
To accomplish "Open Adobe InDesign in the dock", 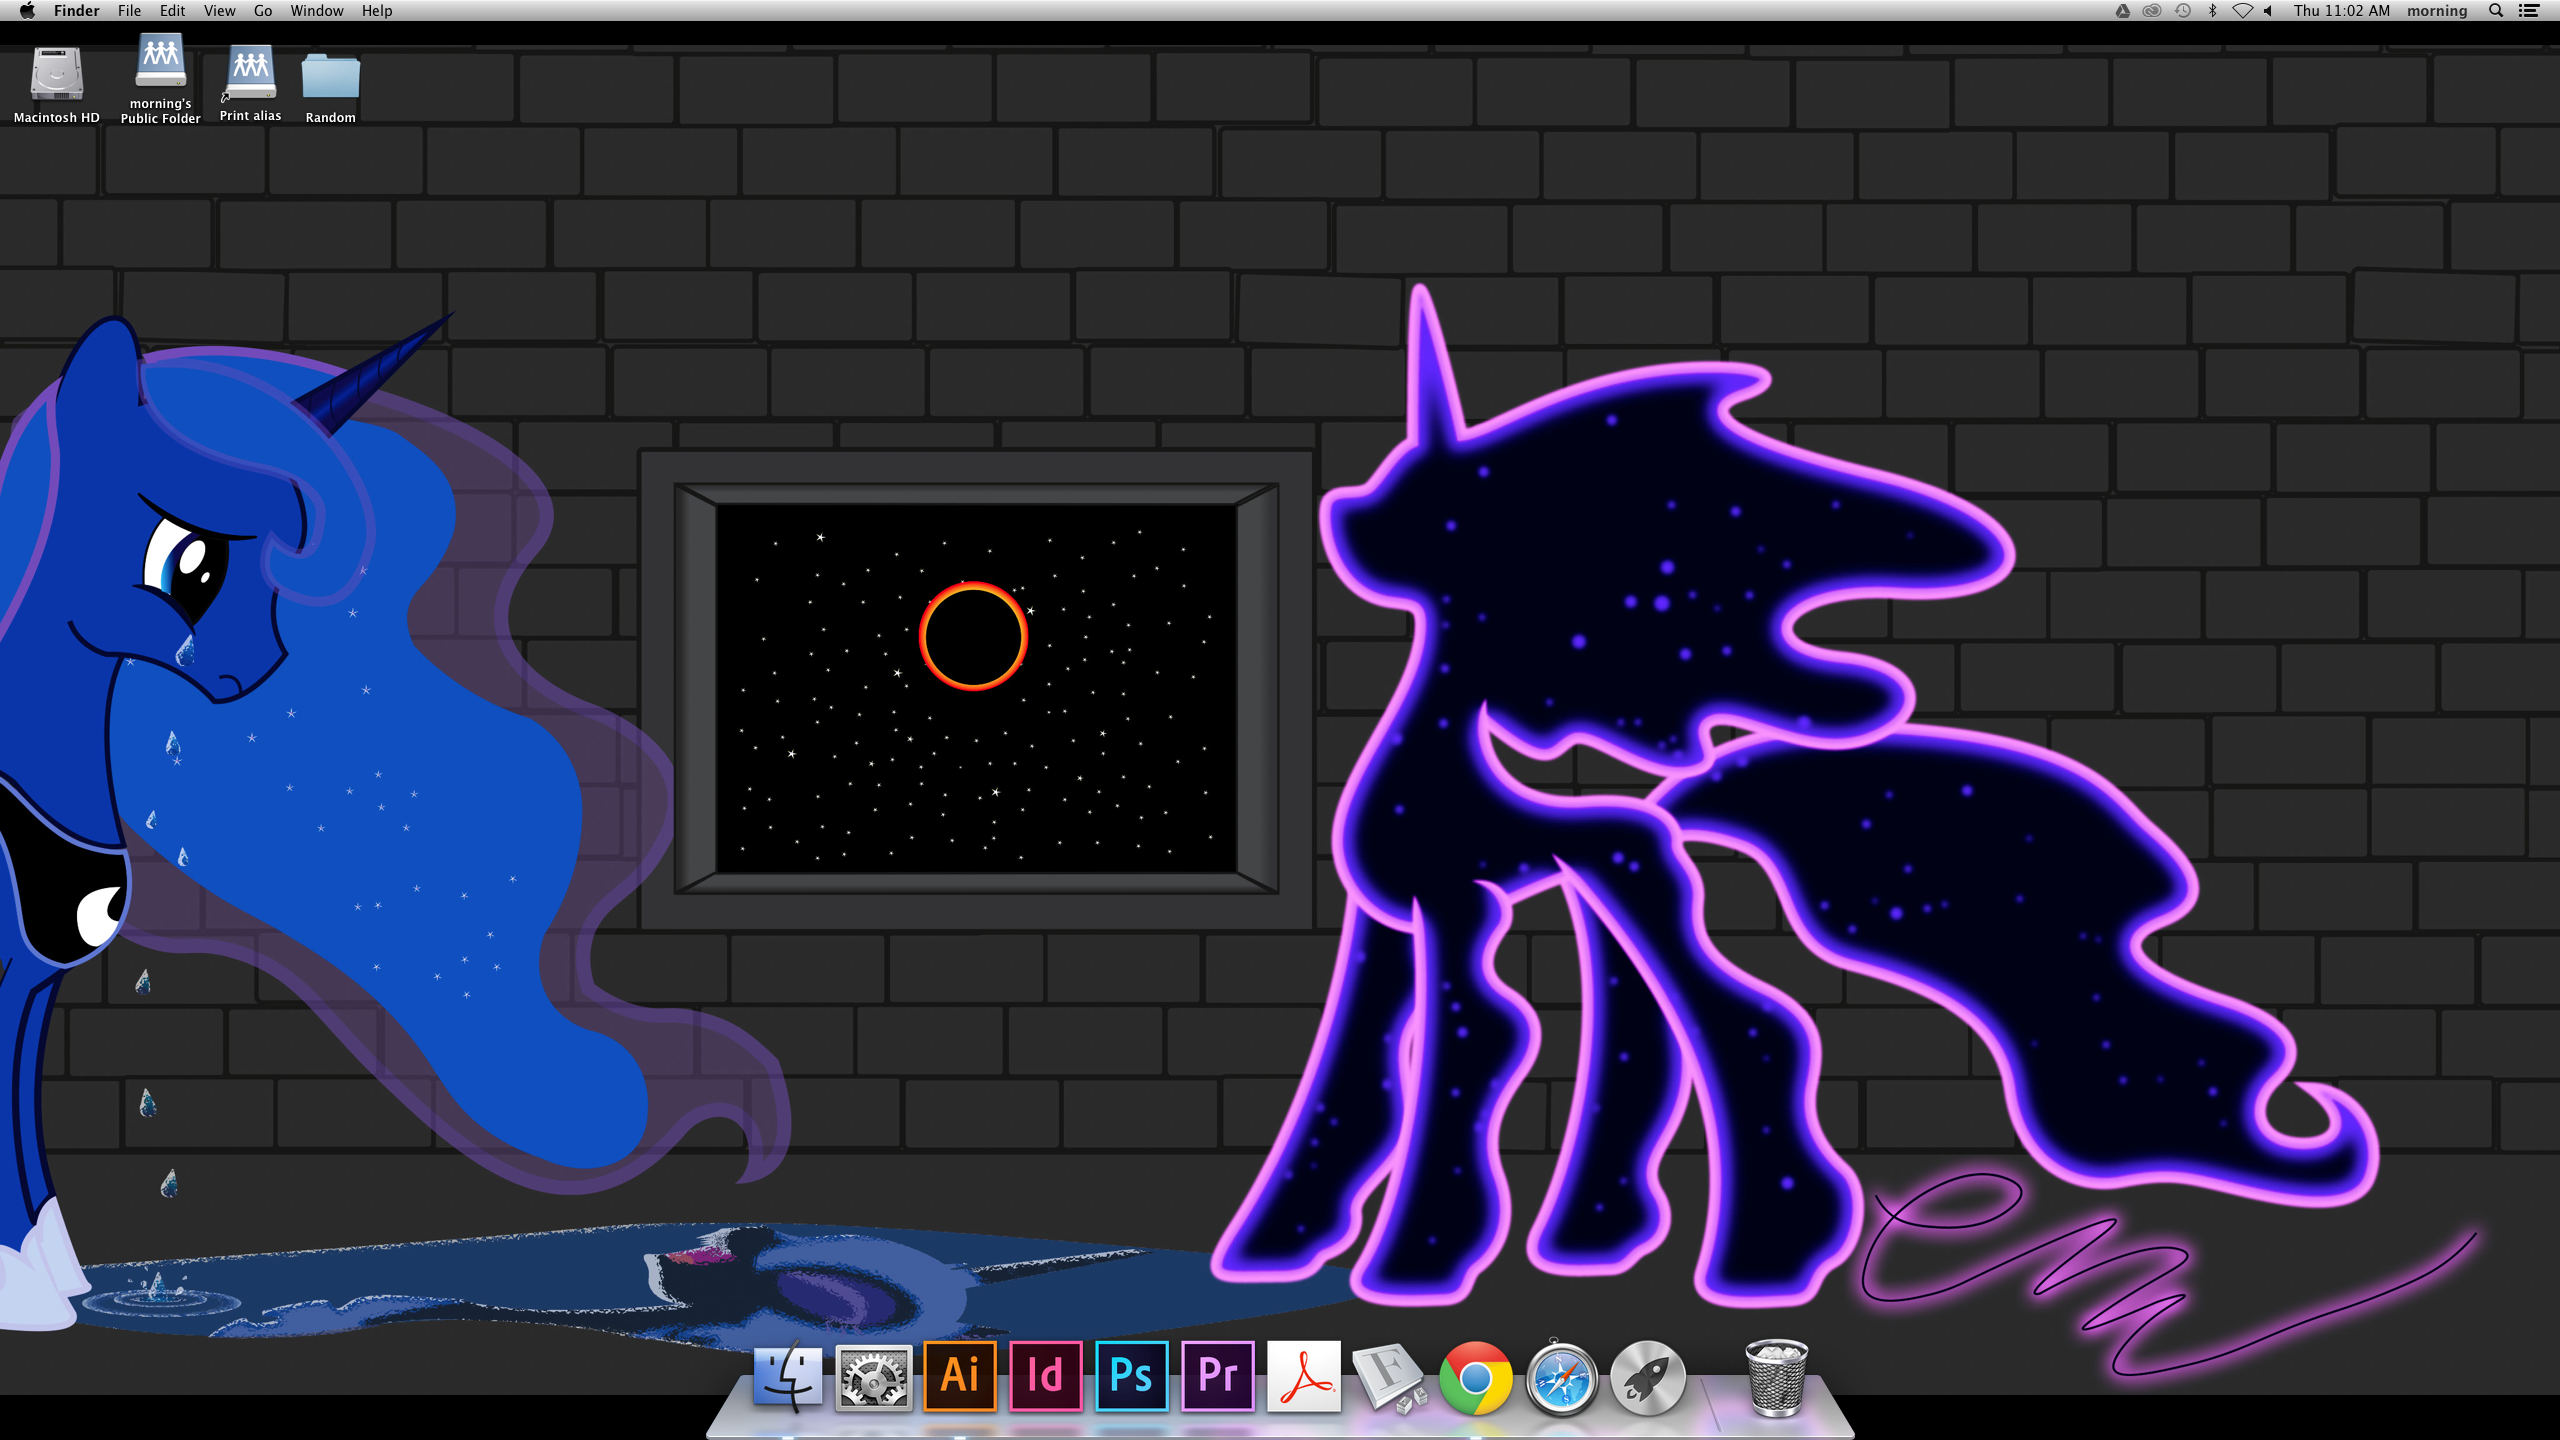I will click(1046, 1376).
